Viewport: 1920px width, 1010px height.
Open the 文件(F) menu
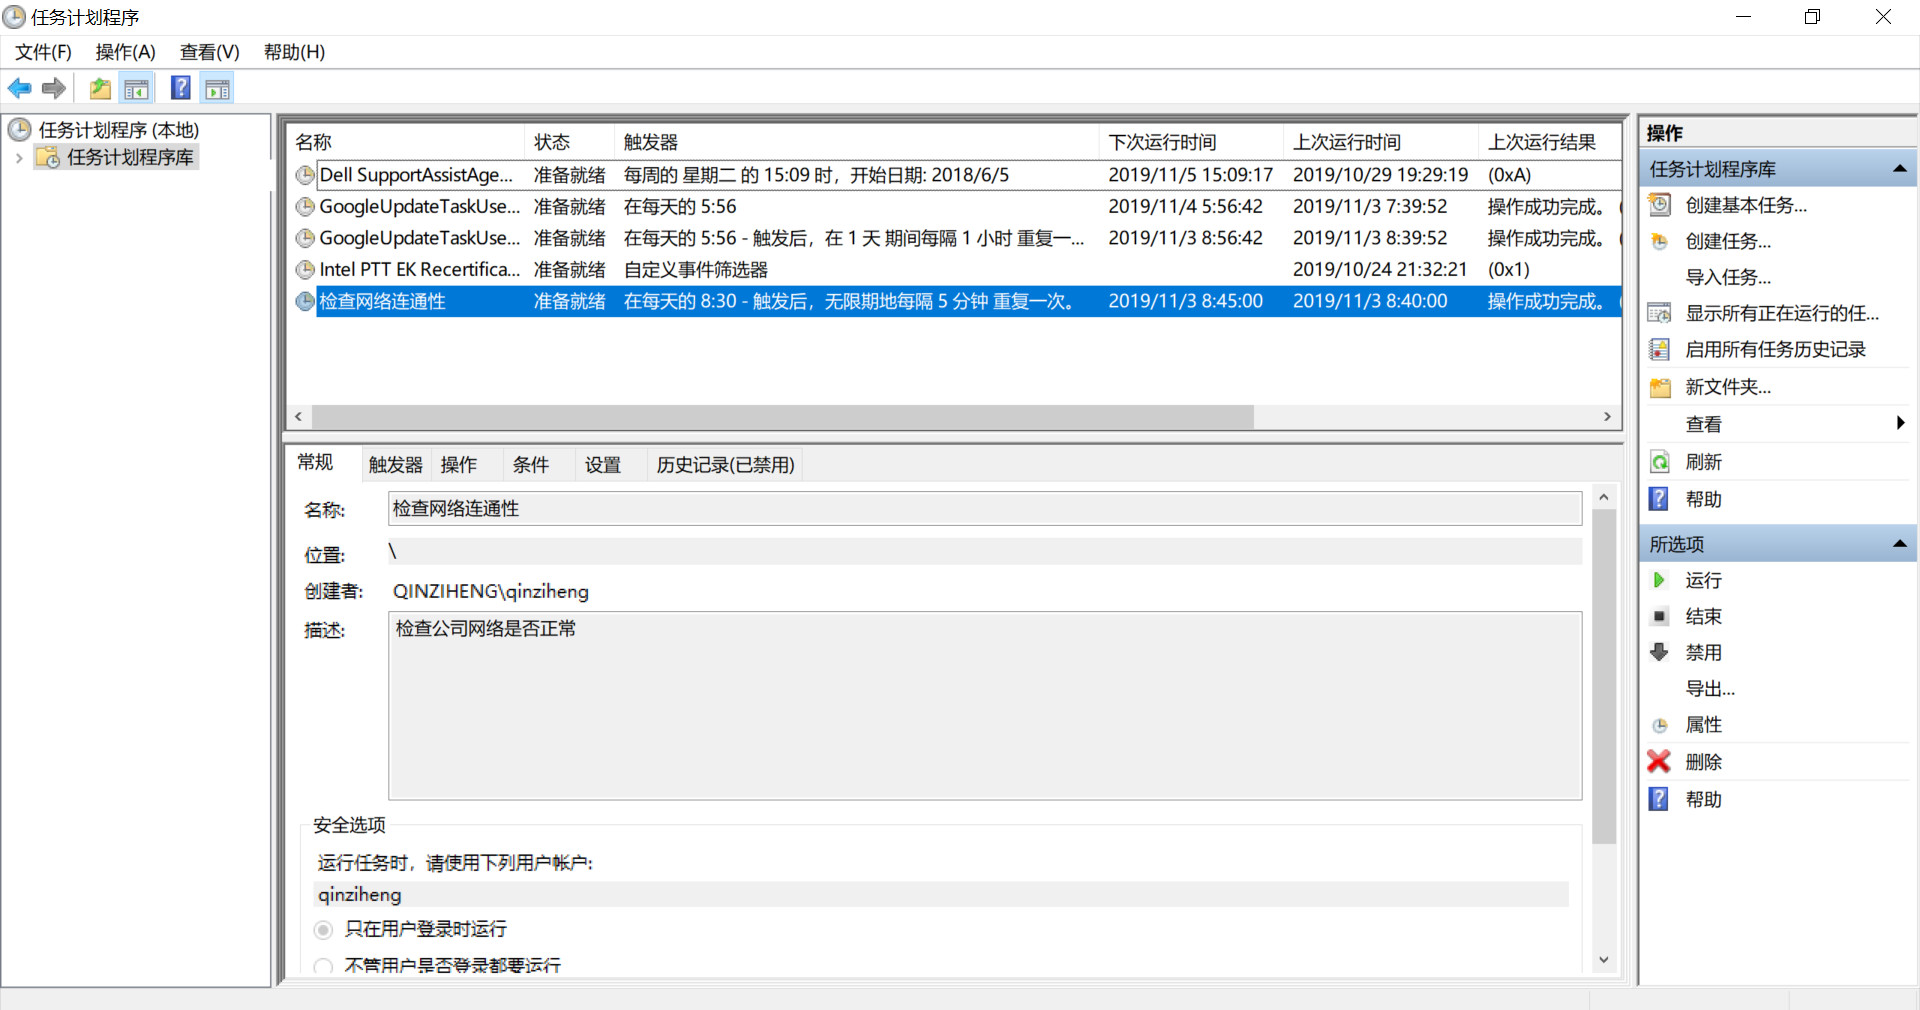point(43,52)
